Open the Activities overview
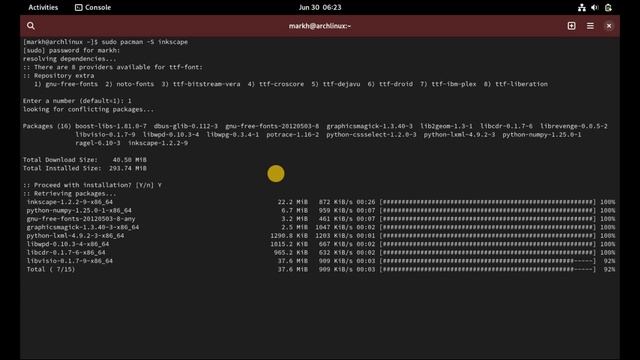Image resolution: width=640 pixels, height=360 pixels. pos(43,7)
